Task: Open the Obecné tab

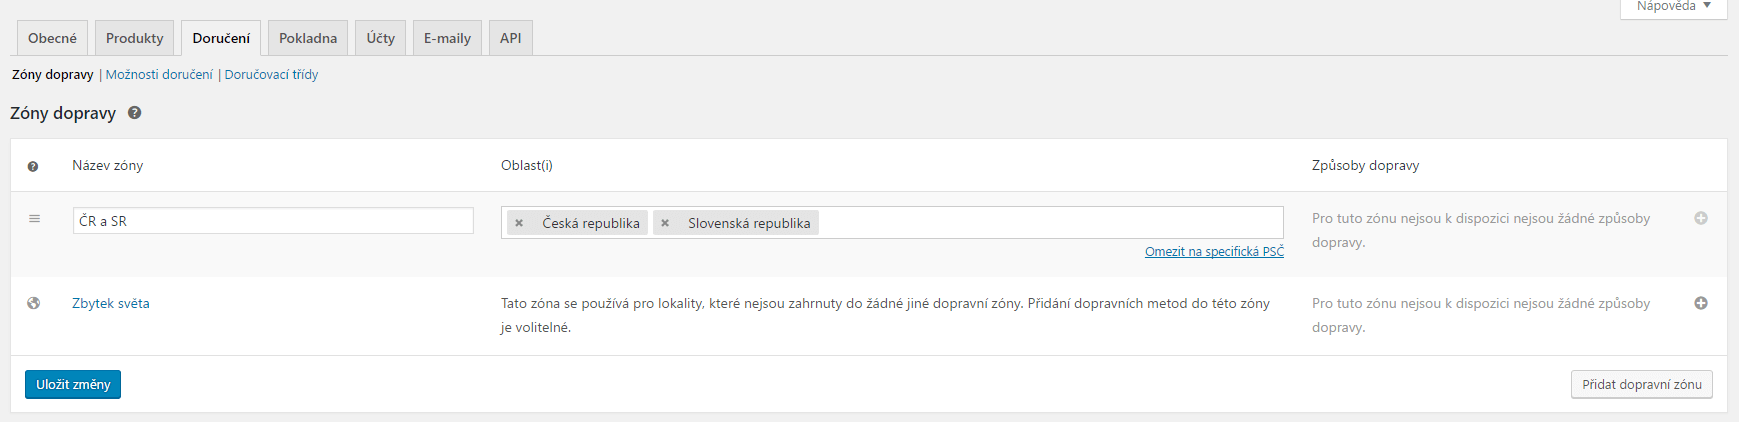Action: 52,38
